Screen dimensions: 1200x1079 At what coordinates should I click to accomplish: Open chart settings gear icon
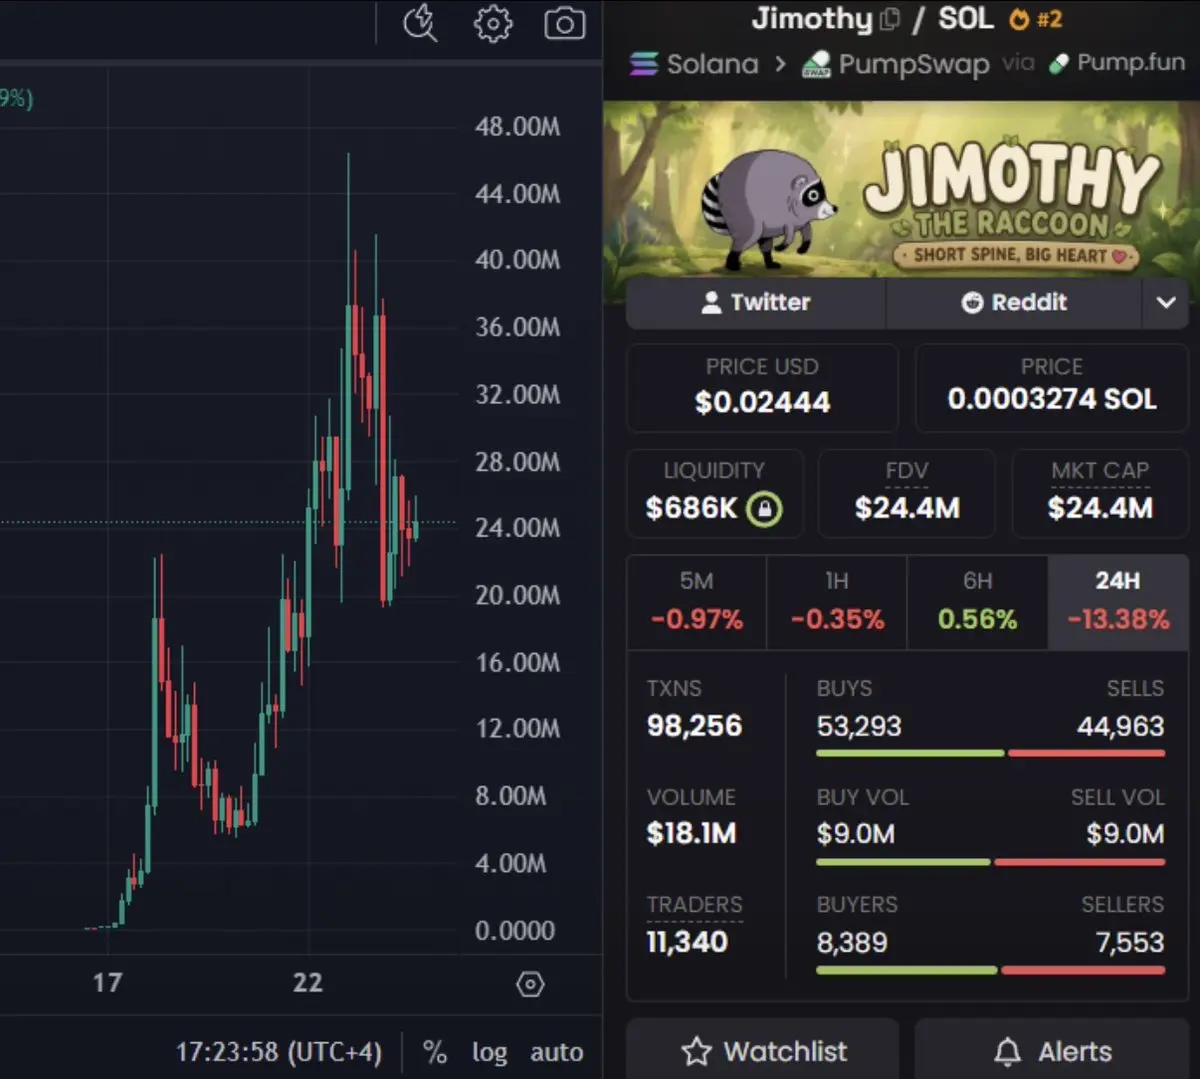493,23
